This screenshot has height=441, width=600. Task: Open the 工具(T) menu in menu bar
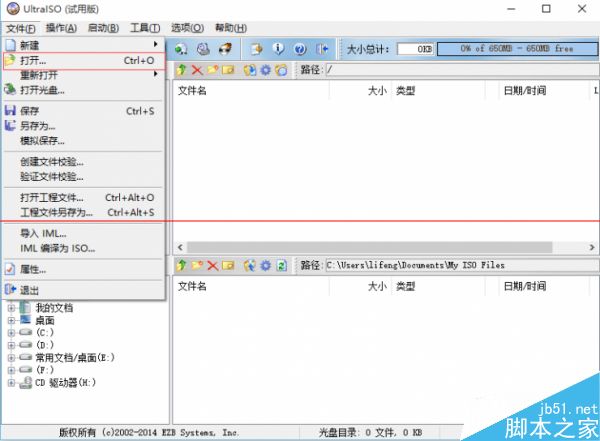tap(146, 28)
